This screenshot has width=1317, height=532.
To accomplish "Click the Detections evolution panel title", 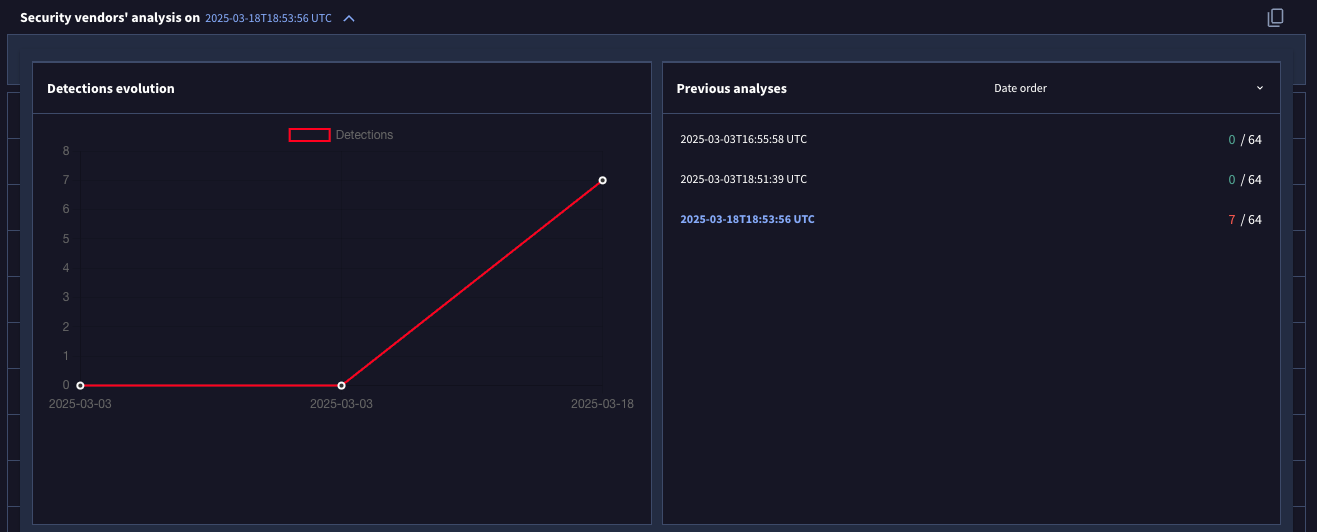I will [111, 88].
